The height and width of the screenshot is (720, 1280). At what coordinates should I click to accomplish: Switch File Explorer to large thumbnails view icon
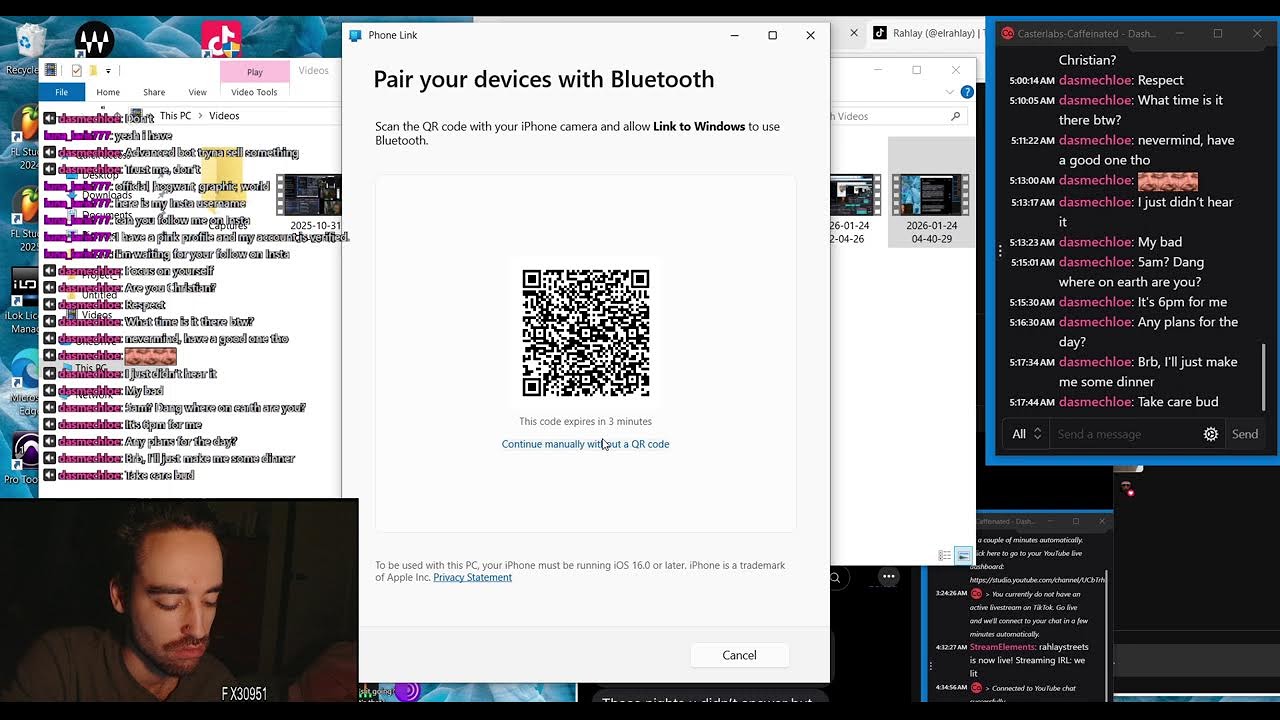click(963, 555)
